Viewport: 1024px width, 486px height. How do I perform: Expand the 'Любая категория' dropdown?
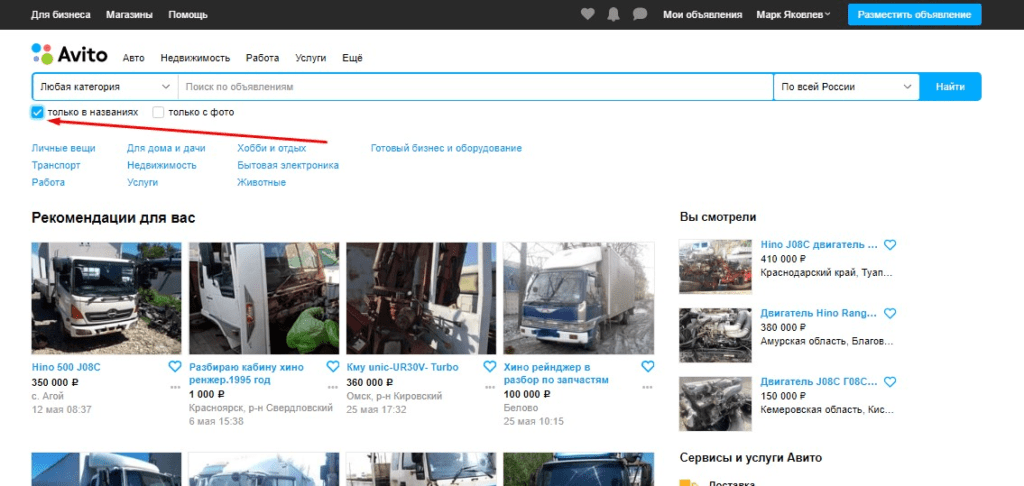point(105,87)
